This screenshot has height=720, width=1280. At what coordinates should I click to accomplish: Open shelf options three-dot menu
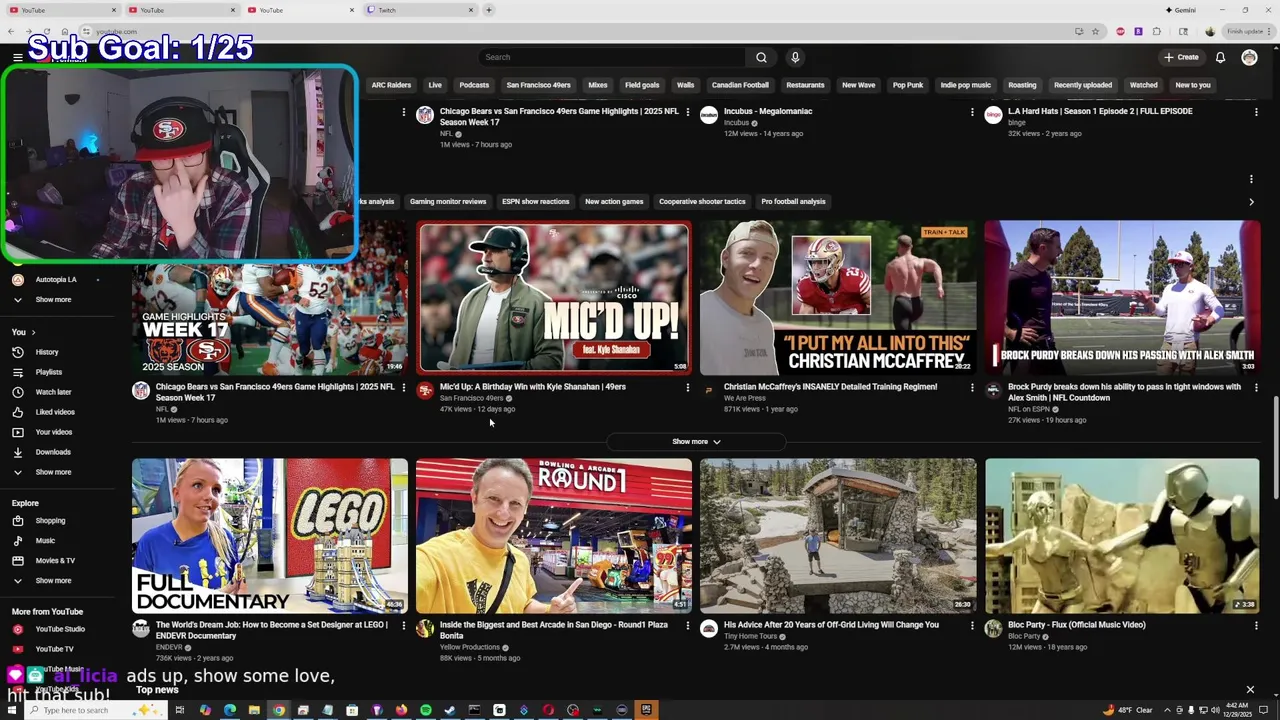point(1251,180)
